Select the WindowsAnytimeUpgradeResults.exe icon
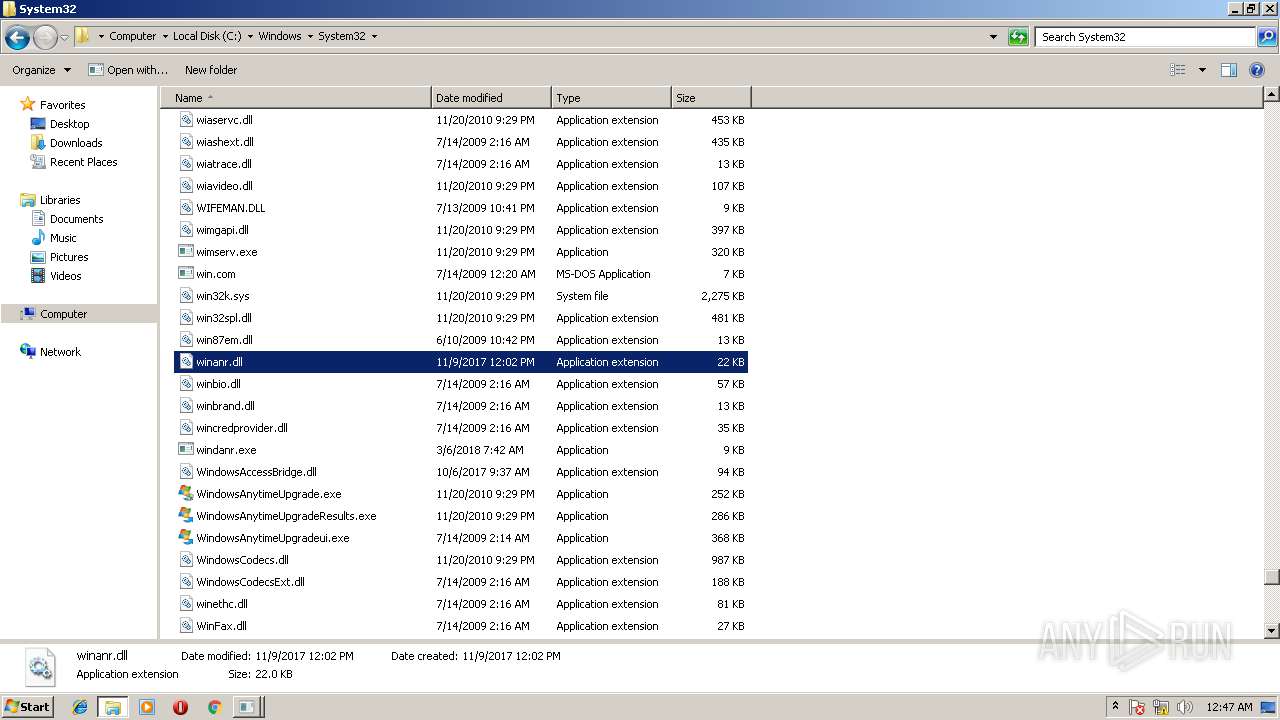The height and width of the screenshot is (720, 1280). click(186, 516)
